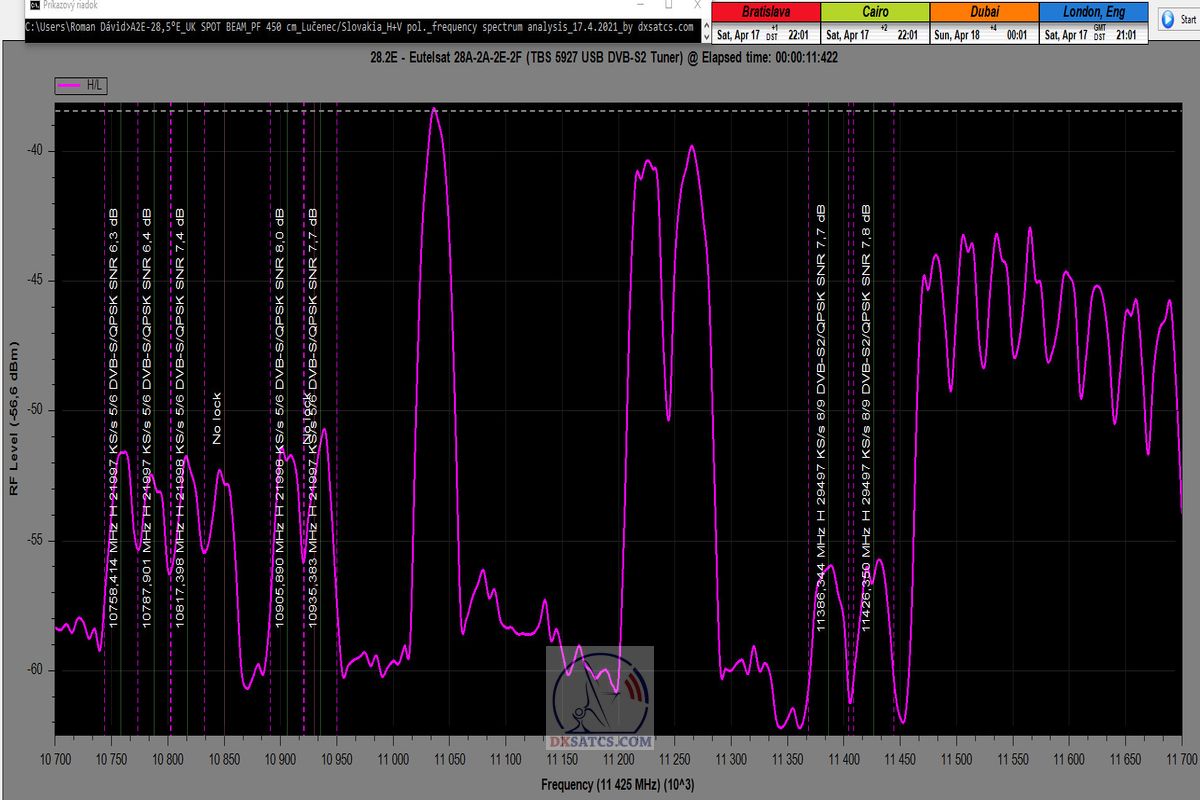Click the Start button label

1189,20
